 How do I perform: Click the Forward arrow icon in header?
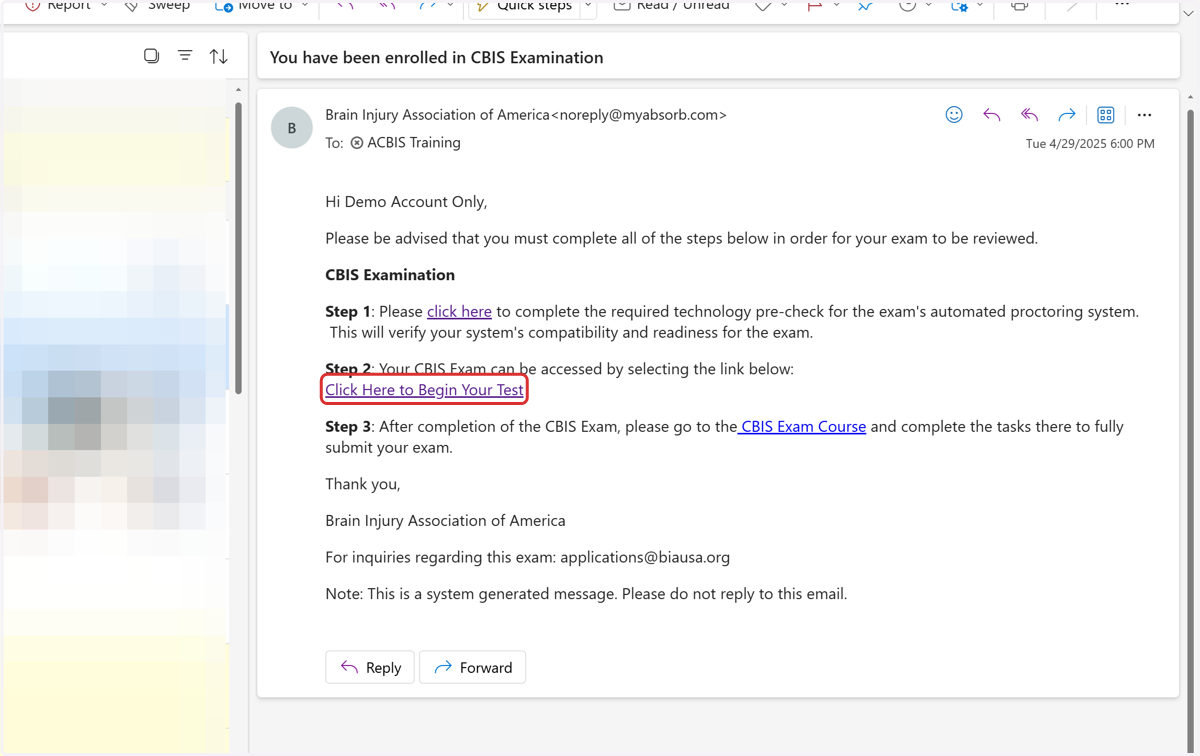pos(1067,115)
